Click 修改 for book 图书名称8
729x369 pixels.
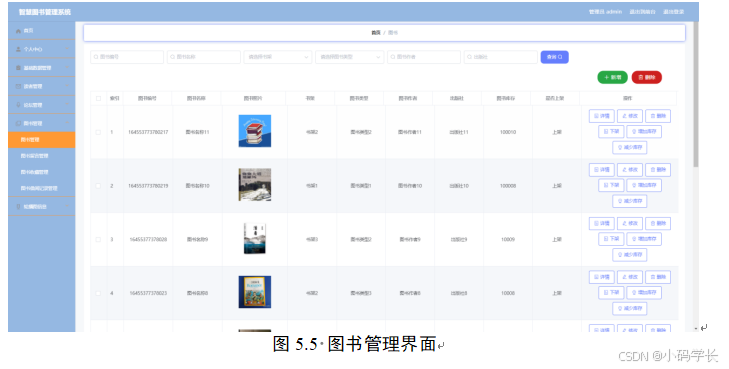coord(630,277)
